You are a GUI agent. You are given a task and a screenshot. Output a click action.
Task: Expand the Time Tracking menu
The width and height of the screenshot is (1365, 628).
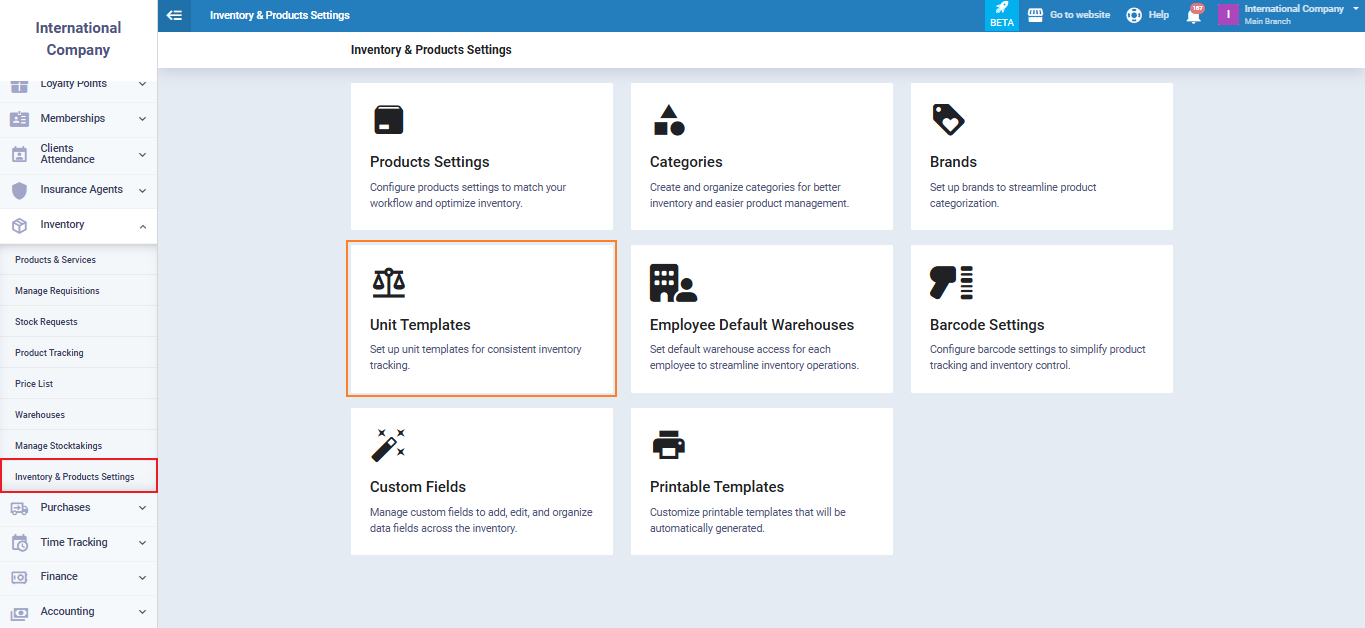pos(78,542)
